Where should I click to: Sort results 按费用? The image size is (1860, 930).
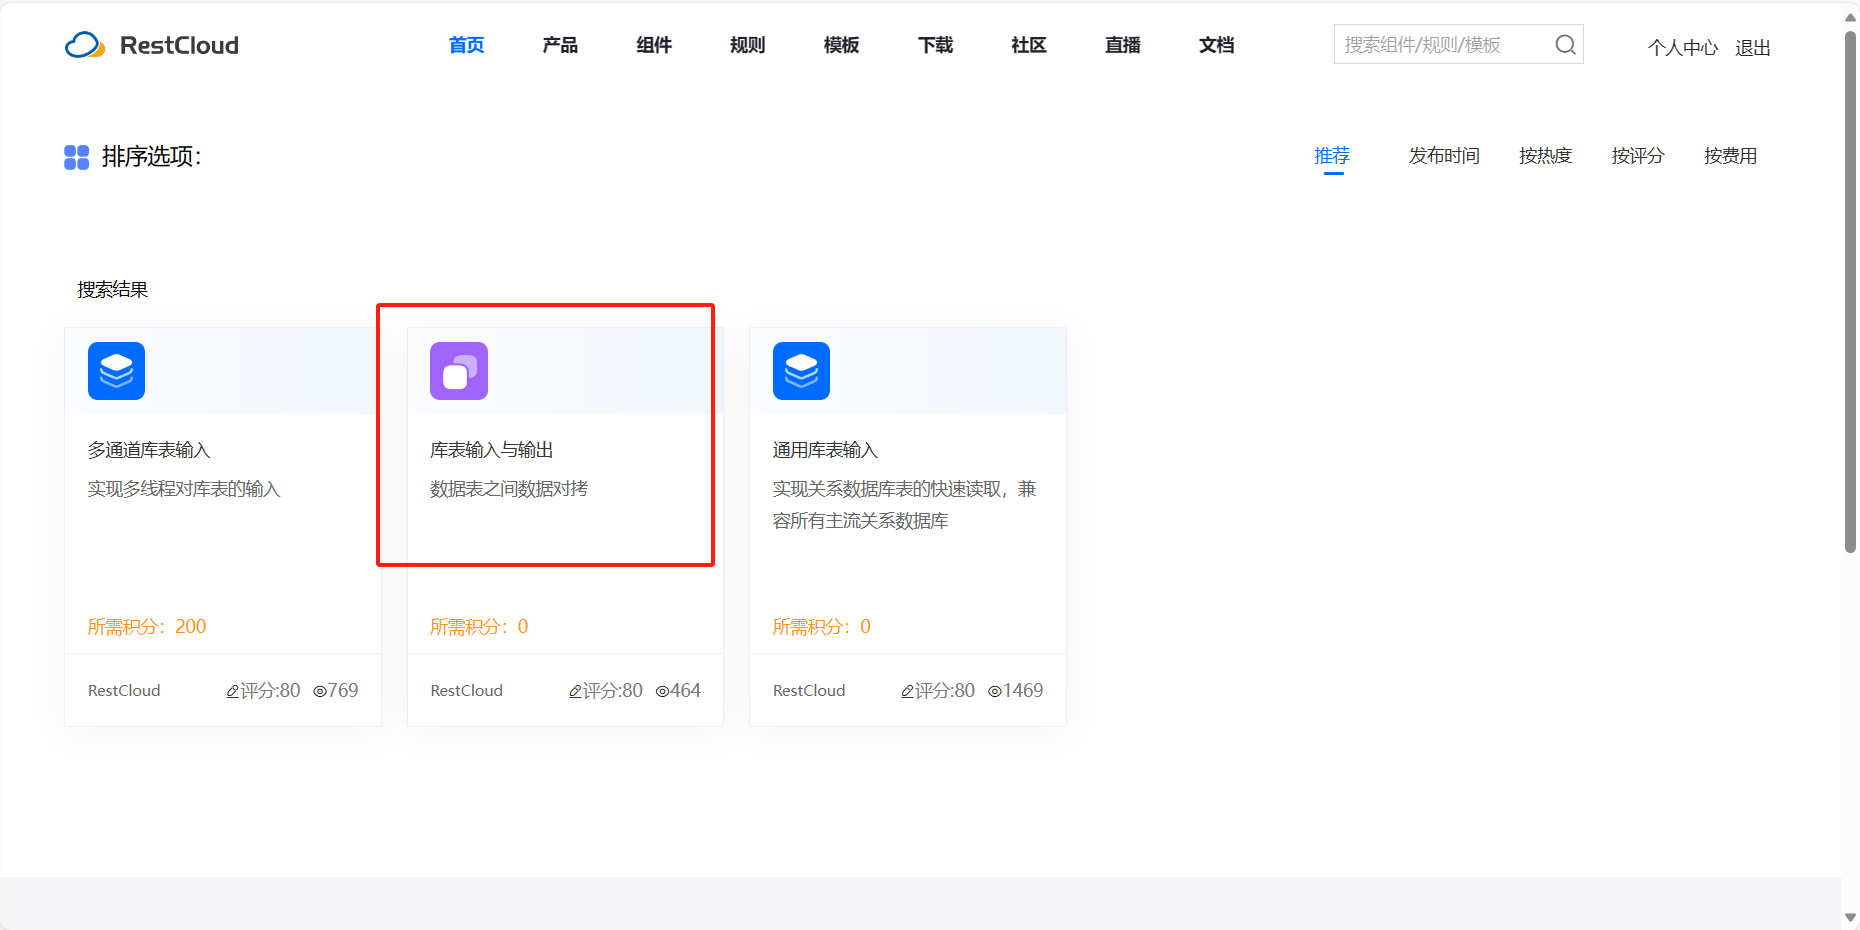(1730, 156)
